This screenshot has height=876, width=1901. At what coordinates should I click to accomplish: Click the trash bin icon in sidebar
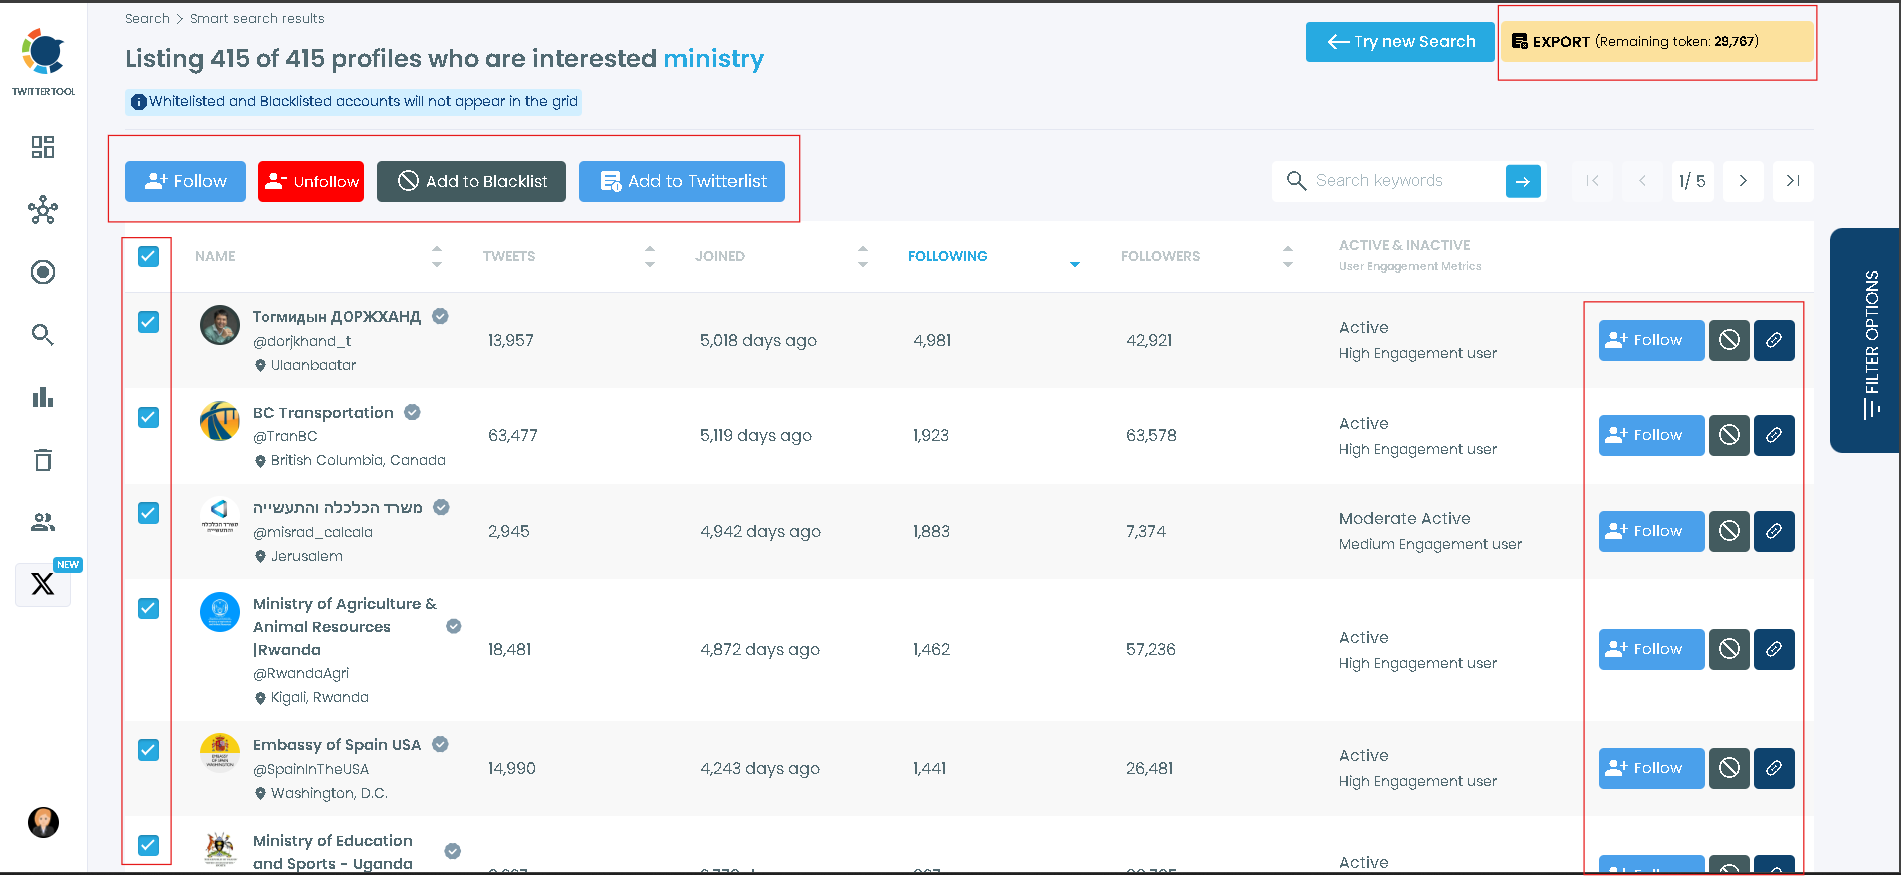43,460
